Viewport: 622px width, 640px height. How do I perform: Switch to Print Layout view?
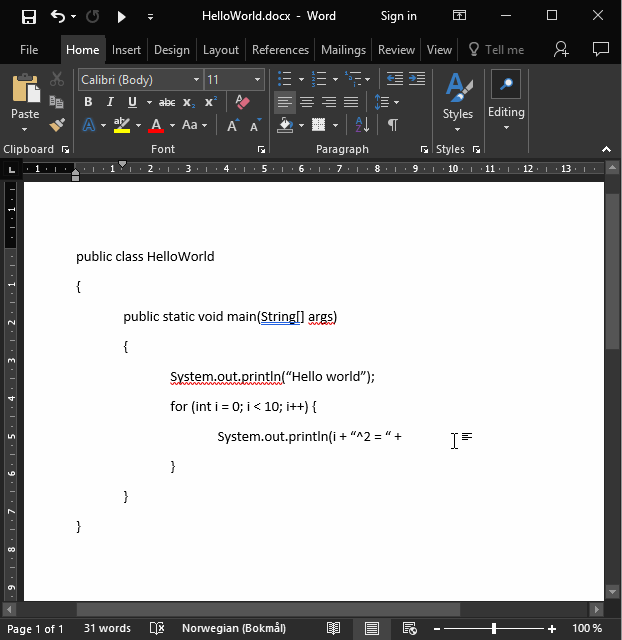click(x=371, y=628)
